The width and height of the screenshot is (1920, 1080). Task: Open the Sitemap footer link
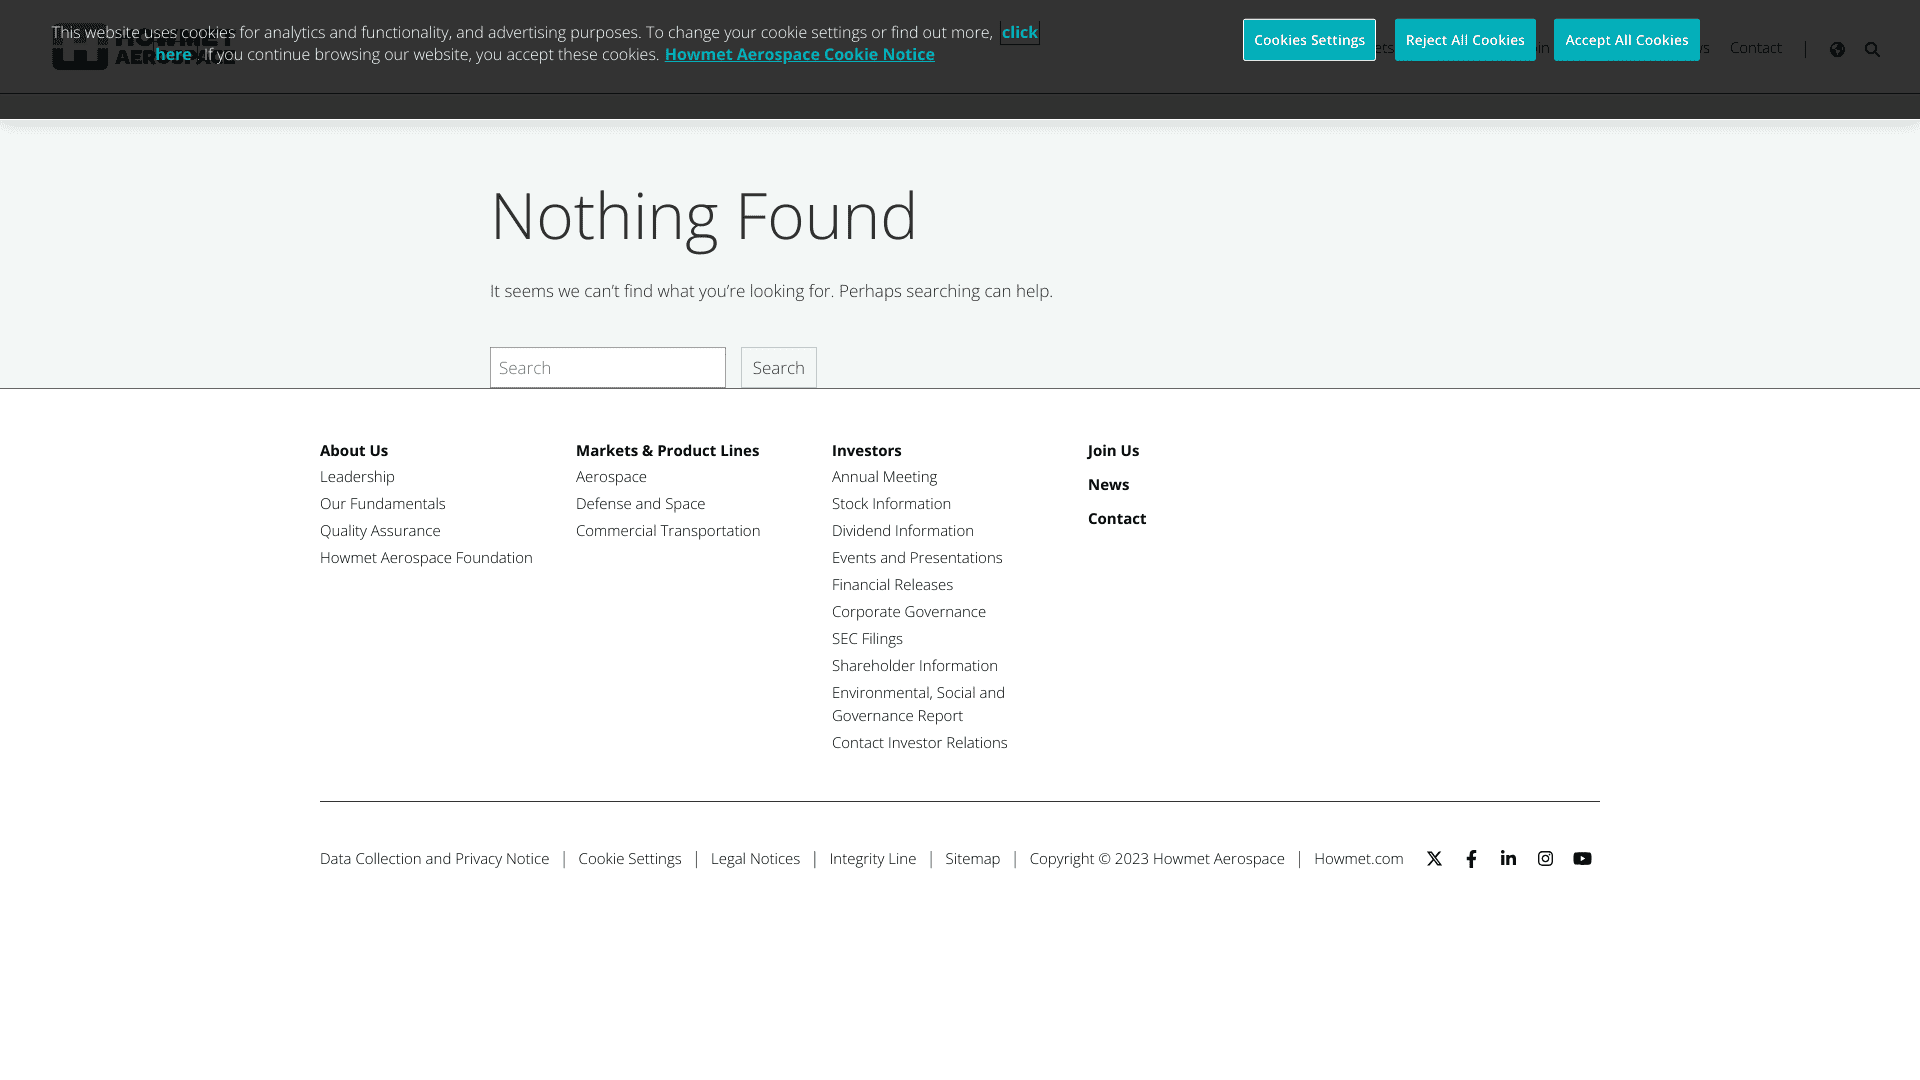pyautogui.click(x=972, y=859)
